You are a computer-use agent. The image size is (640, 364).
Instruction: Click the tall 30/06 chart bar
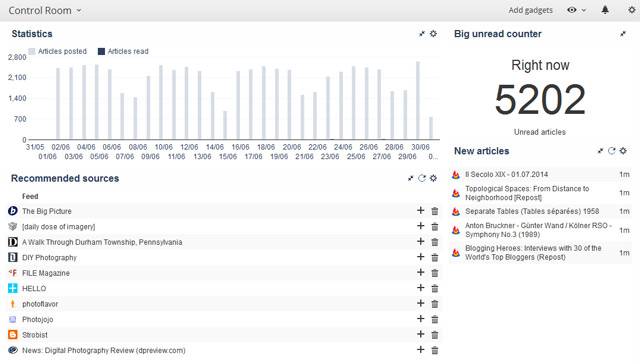coord(418,100)
